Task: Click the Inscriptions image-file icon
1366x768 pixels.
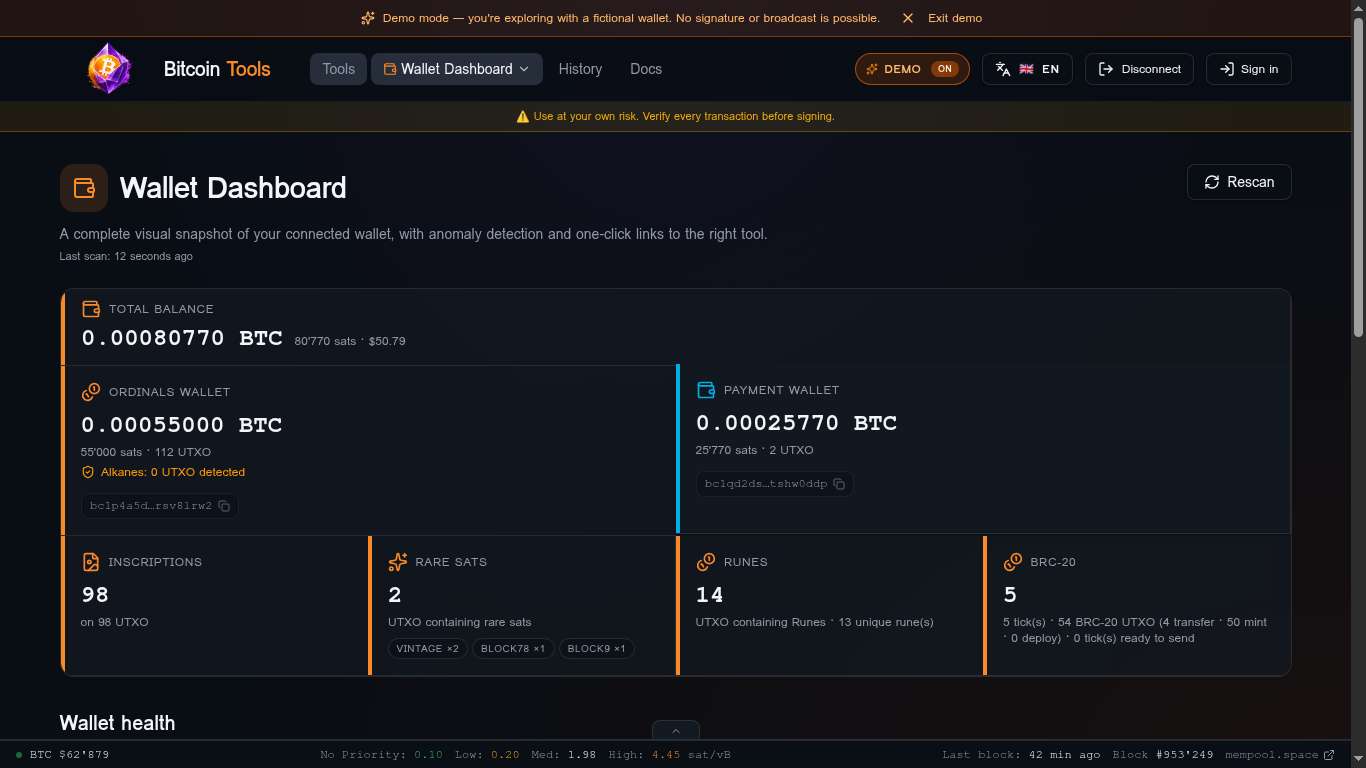Action: tap(91, 562)
